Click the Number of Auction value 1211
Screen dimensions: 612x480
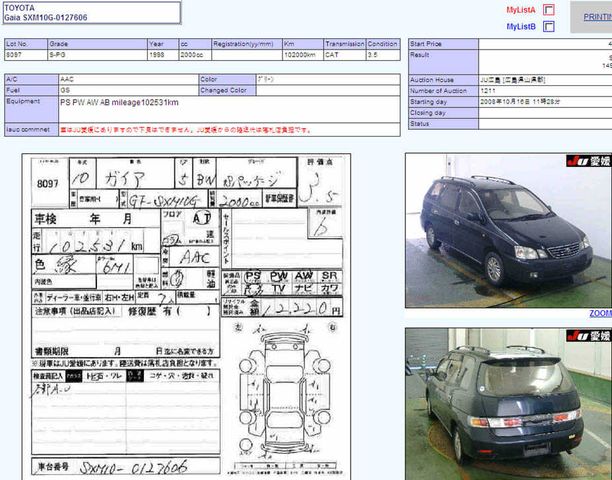[488, 91]
